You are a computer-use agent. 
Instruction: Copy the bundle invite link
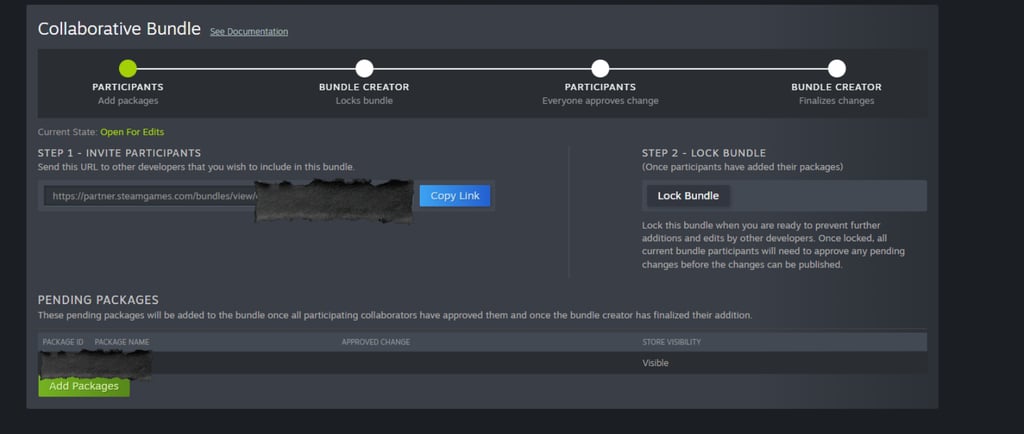[455, 196]
